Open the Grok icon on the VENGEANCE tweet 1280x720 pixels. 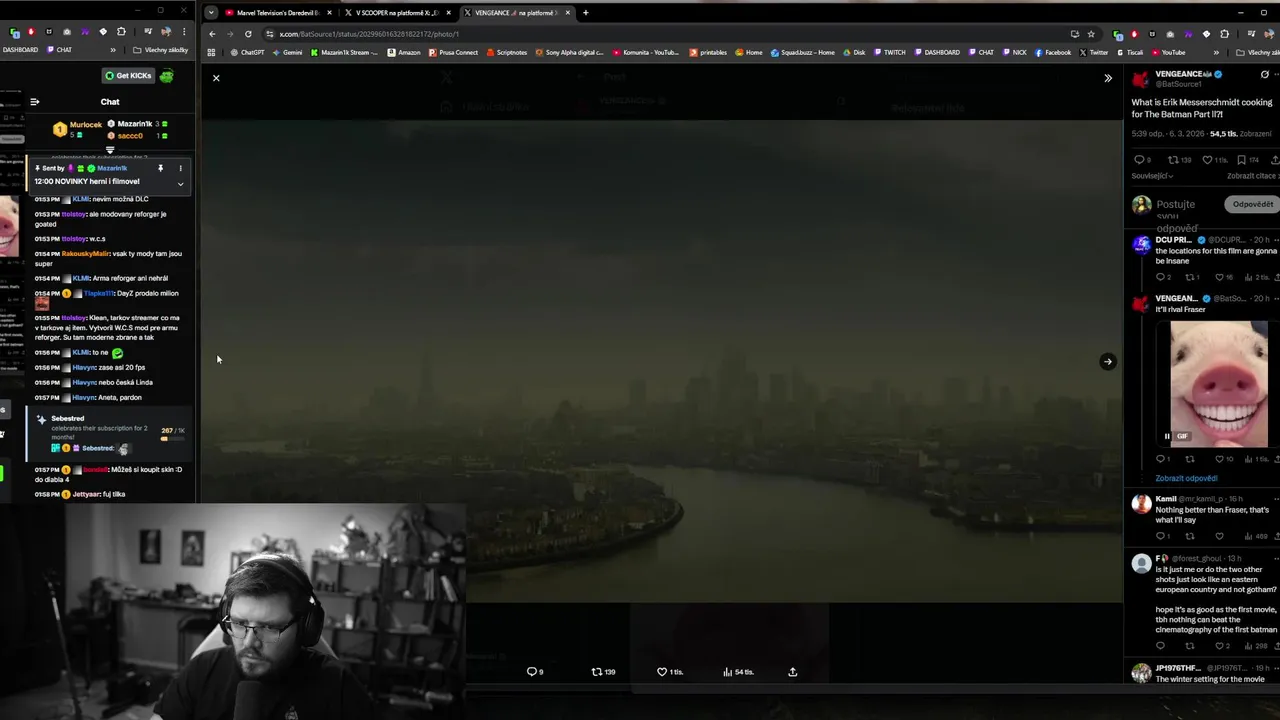pos(1264,75)
